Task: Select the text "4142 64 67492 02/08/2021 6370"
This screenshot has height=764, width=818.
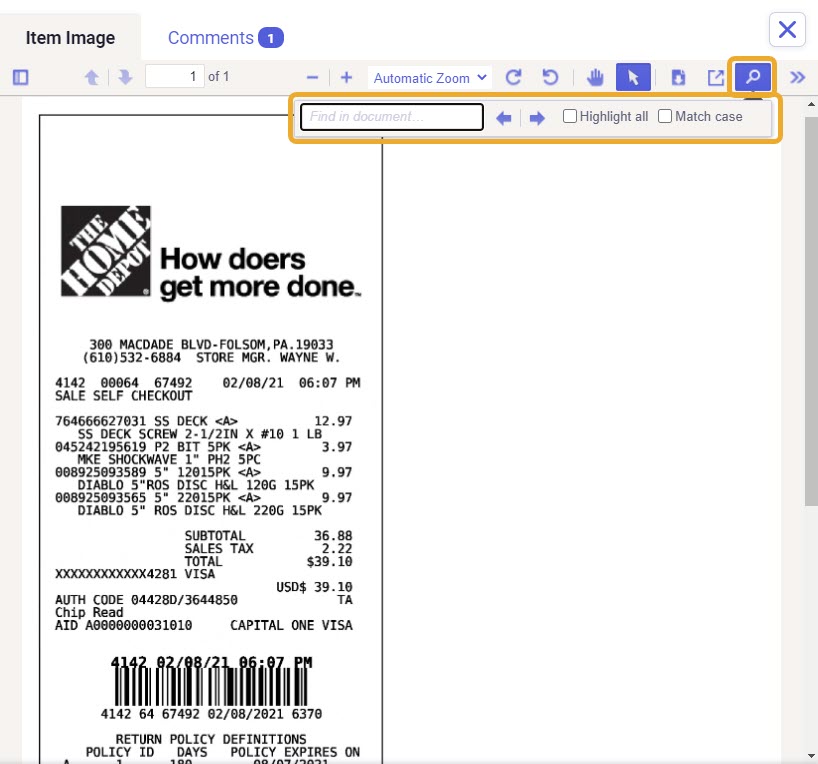Action: (211, 714)
